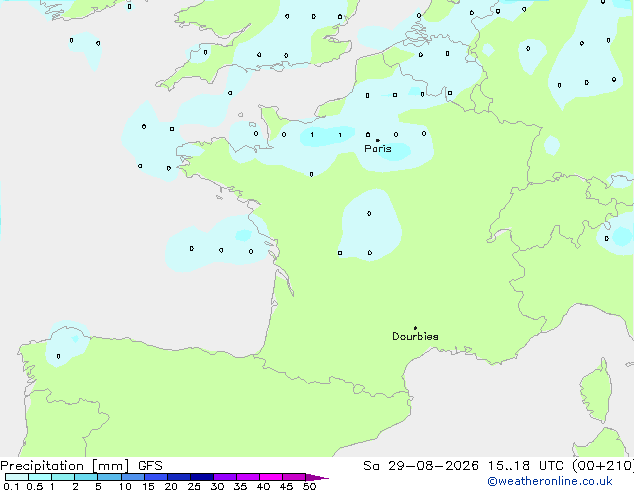This screenshot has height=490, width=634.
Task: Click the forecast date 29-08-2026 text
Action: tap(433, 466)
